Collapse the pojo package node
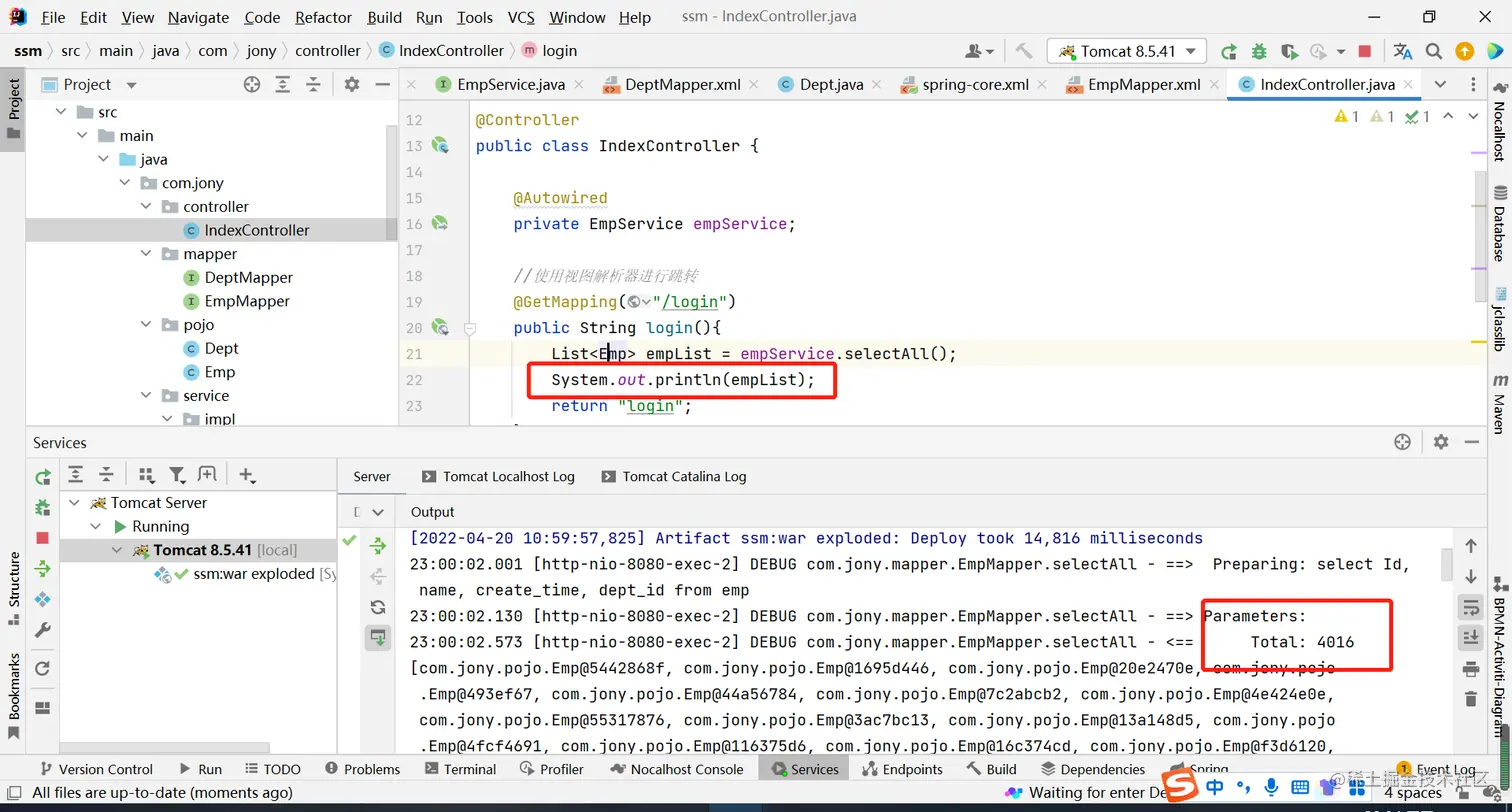The height and width of the screenshot is (812, 1512). [x=146, y=325]
